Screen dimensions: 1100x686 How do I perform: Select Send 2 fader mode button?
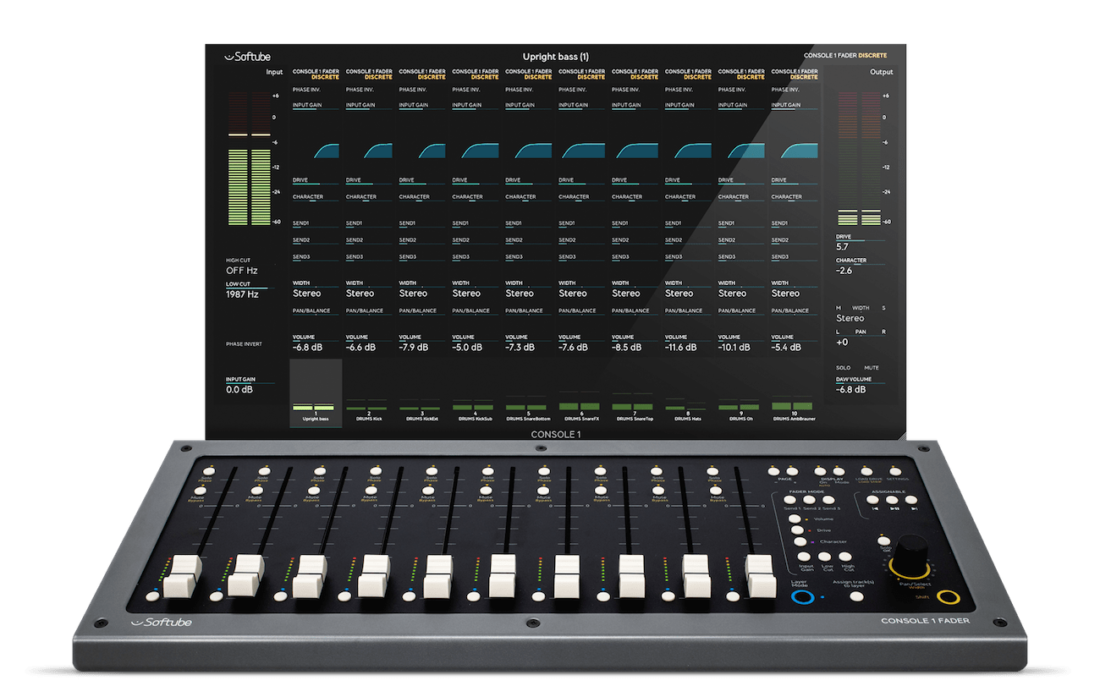point(809,500)
